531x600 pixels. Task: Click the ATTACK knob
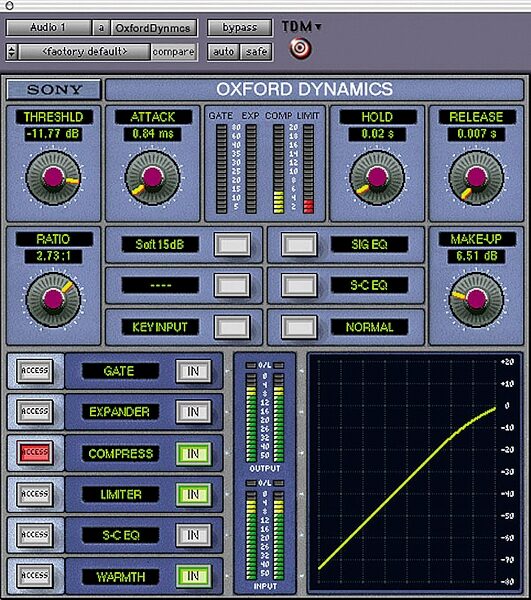[153, 178]
